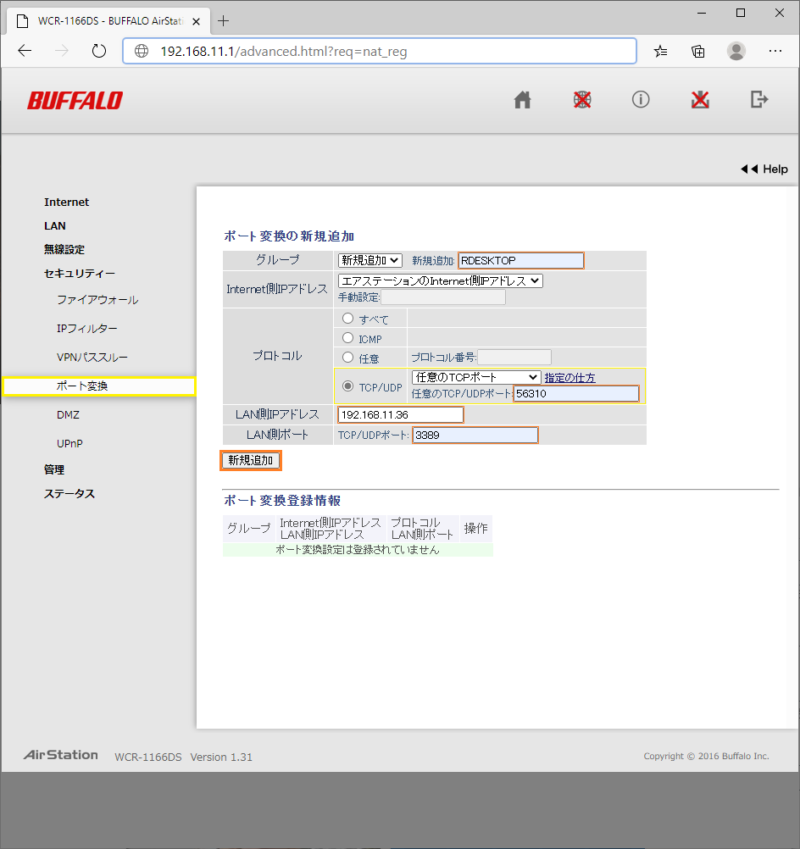Go back with browser back arrow
The image size is (800, 849).
point(25,51)
